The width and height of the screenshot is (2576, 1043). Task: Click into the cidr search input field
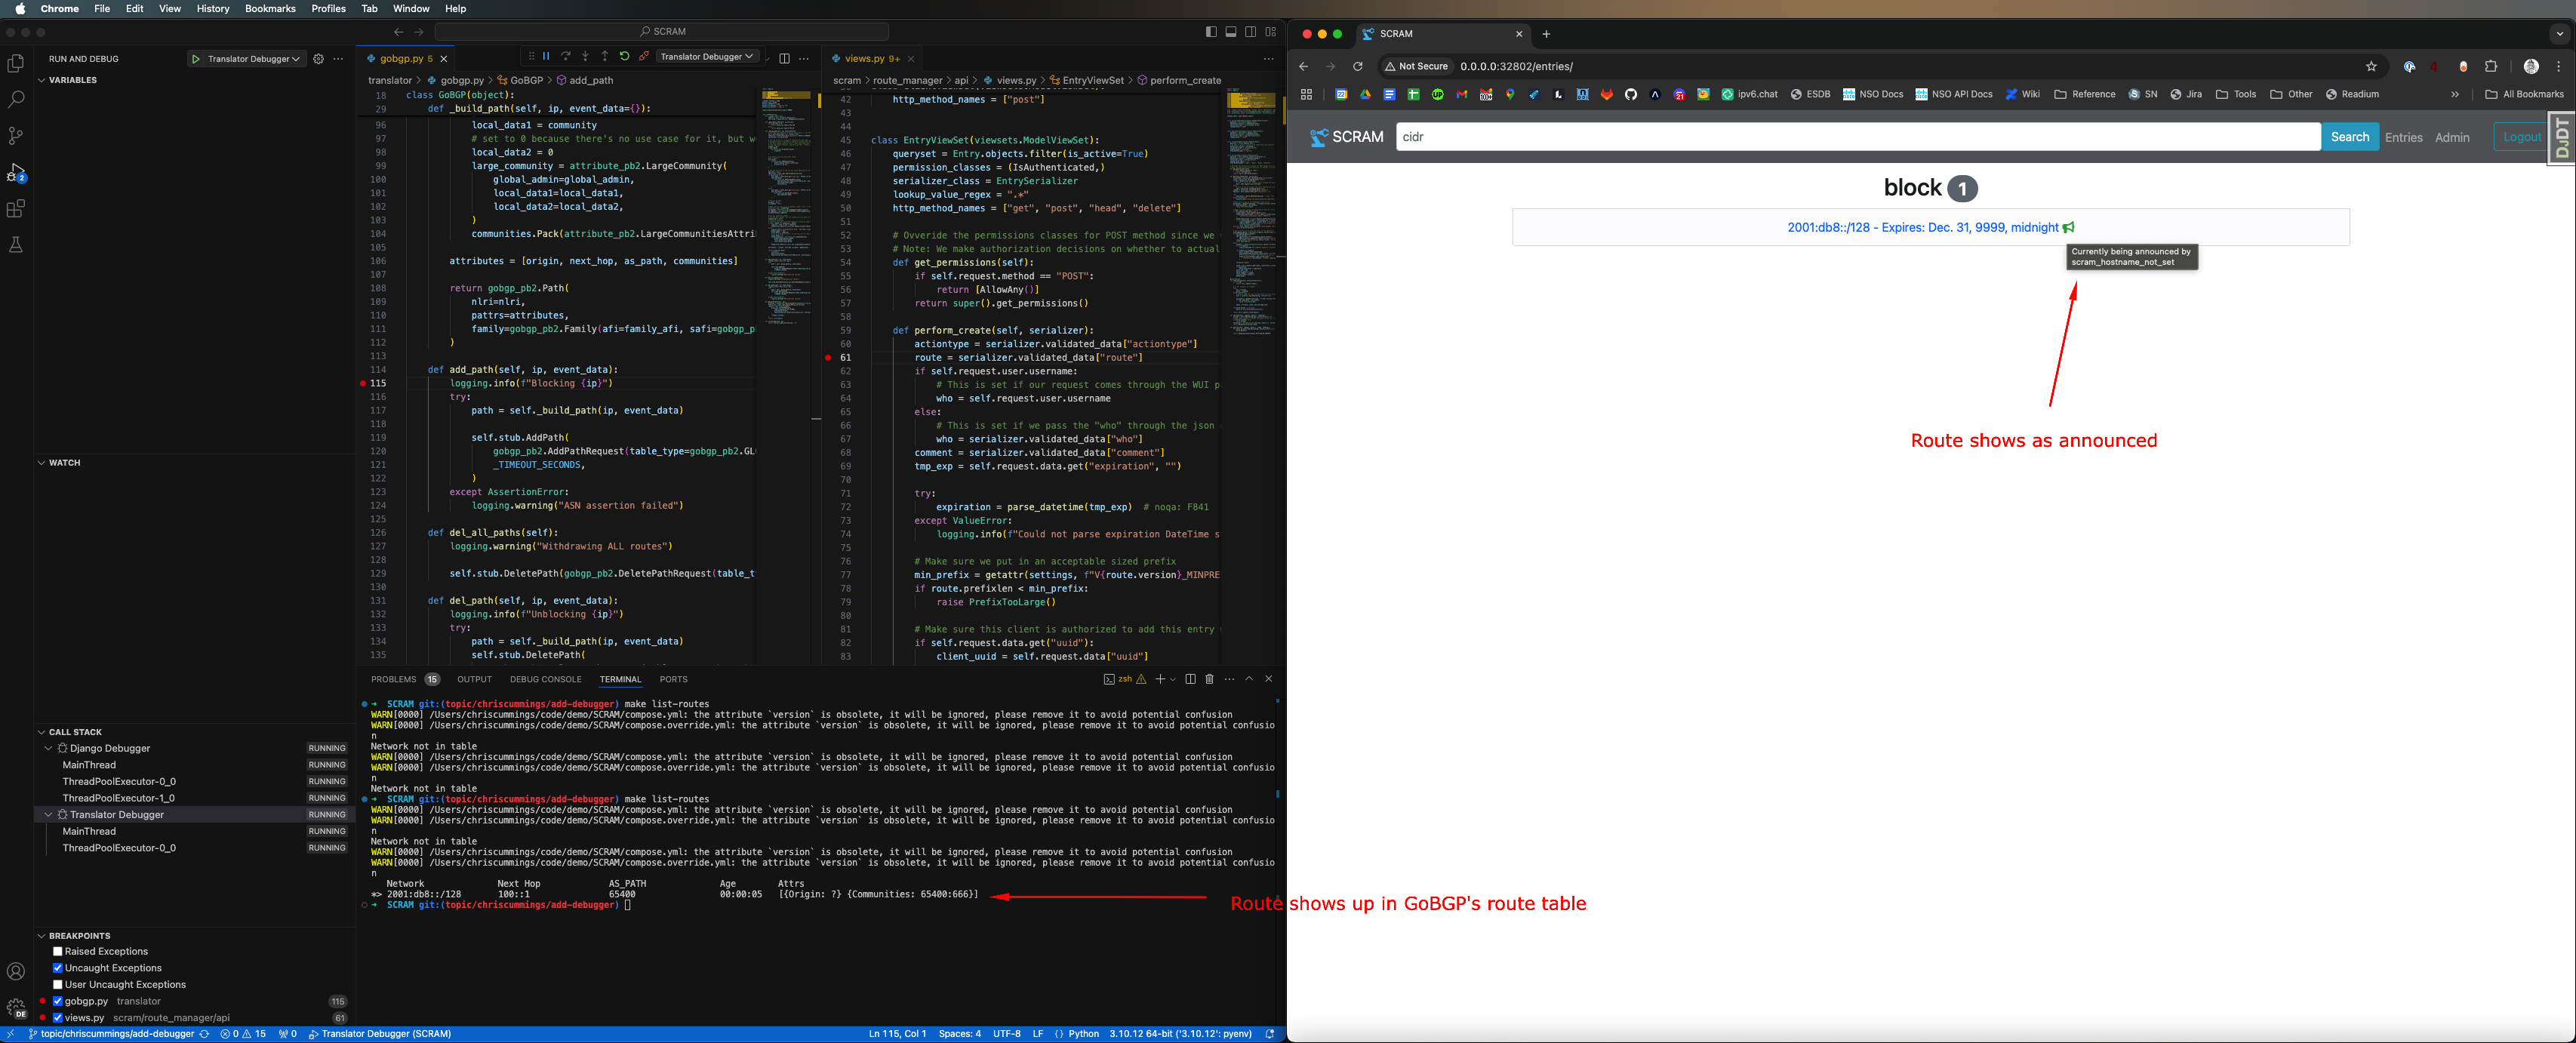1857,137
